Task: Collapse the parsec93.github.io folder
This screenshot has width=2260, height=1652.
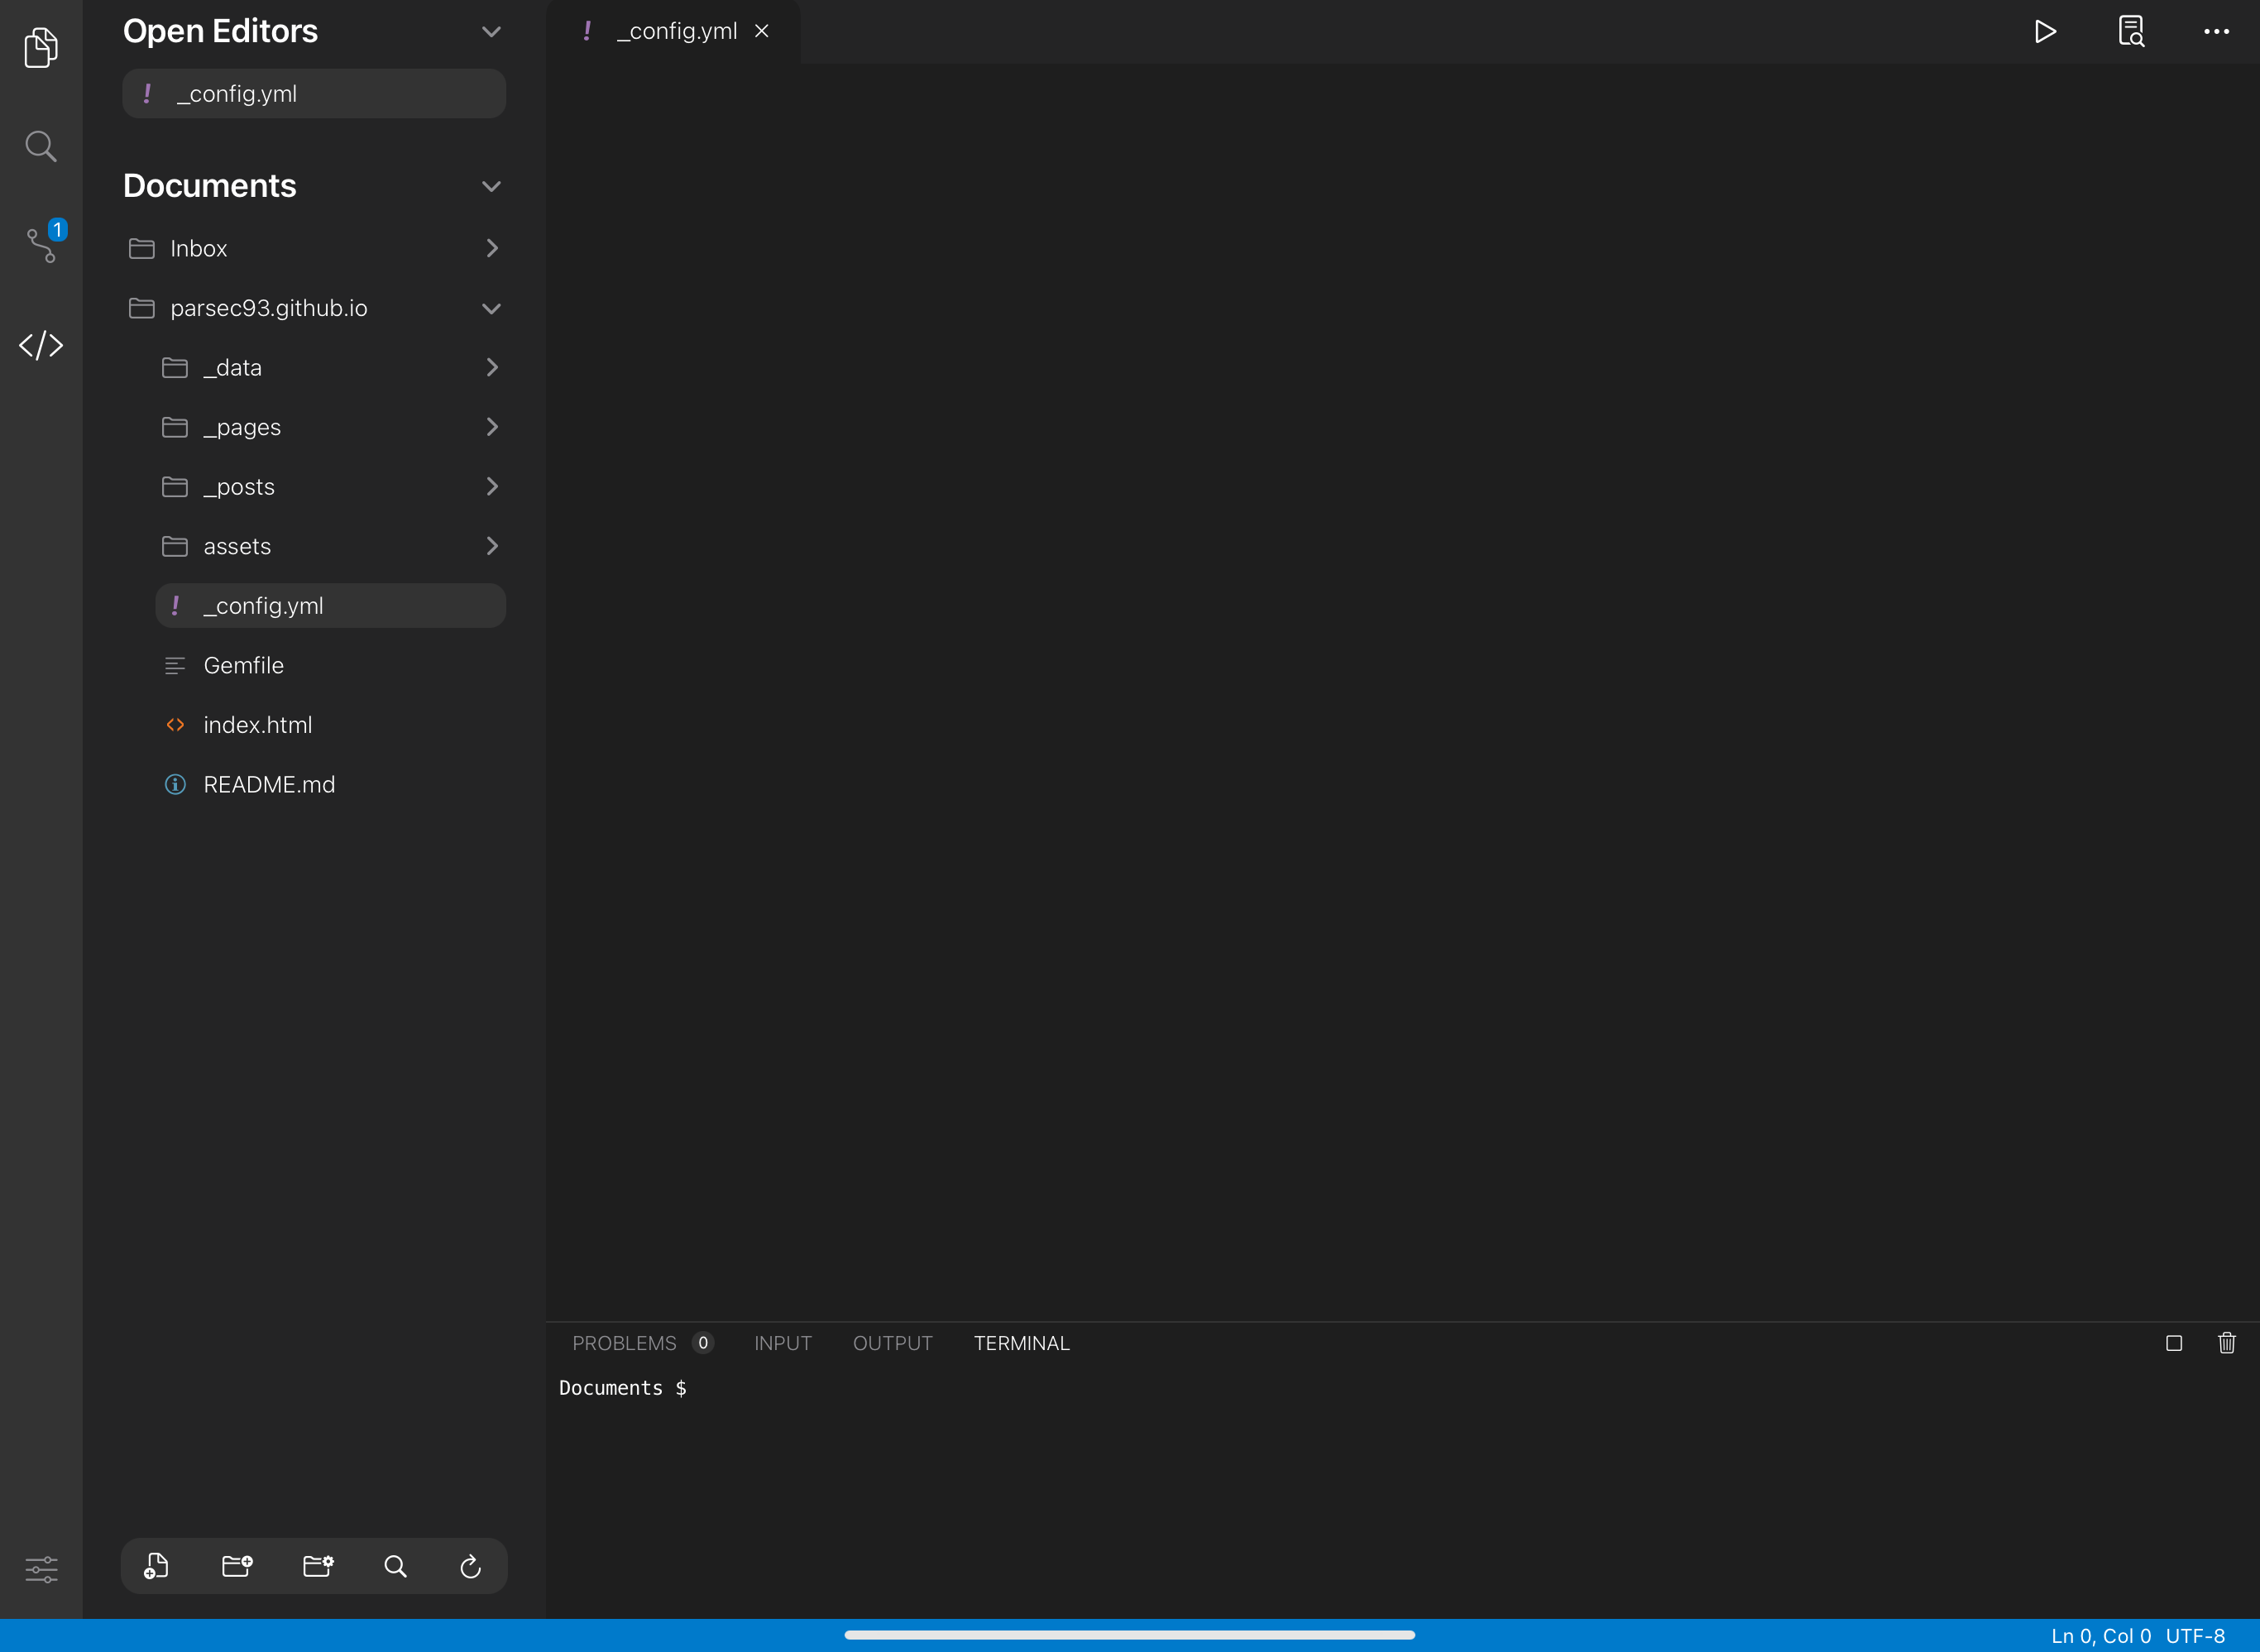Action: click(x=491, y=308)
